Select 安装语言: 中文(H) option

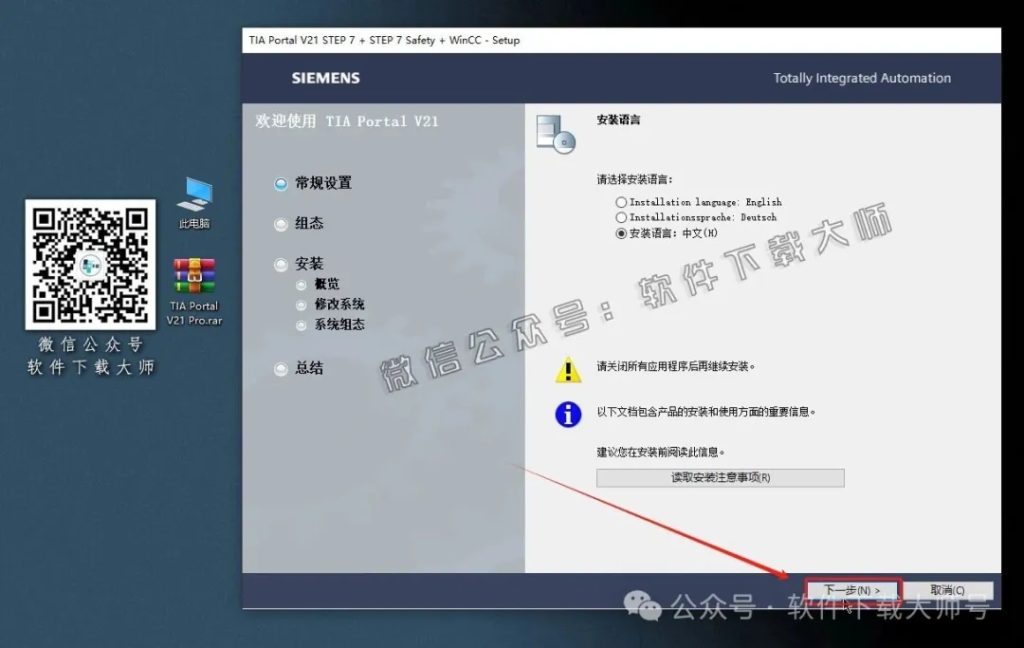pos(620,233)
